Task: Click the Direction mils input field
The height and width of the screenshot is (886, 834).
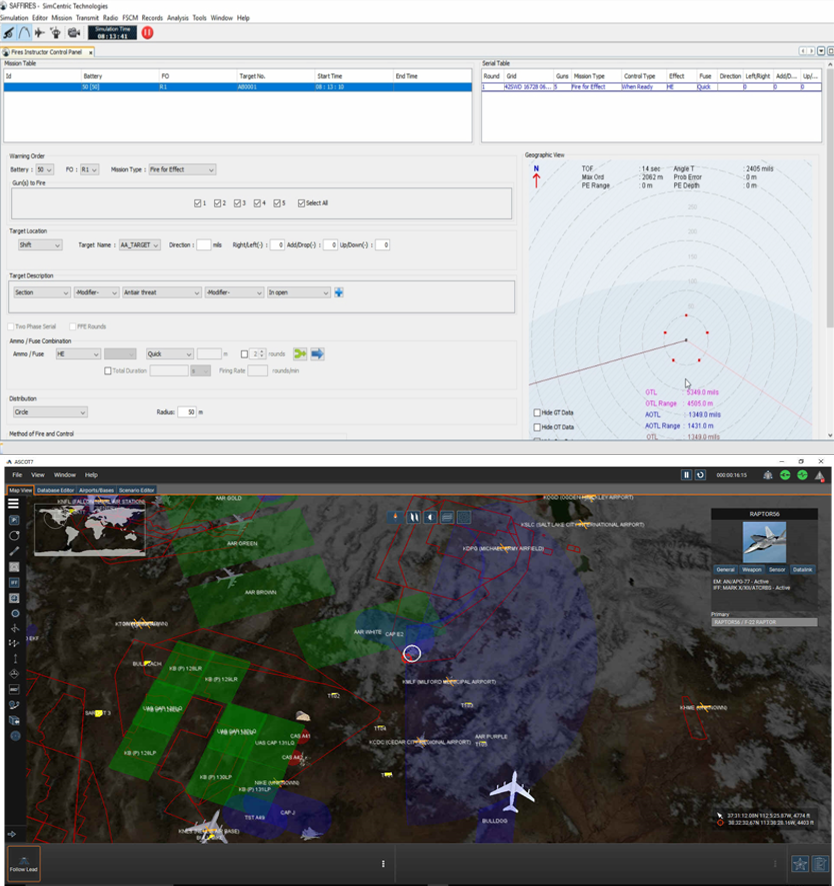Action: coord(203,245)
